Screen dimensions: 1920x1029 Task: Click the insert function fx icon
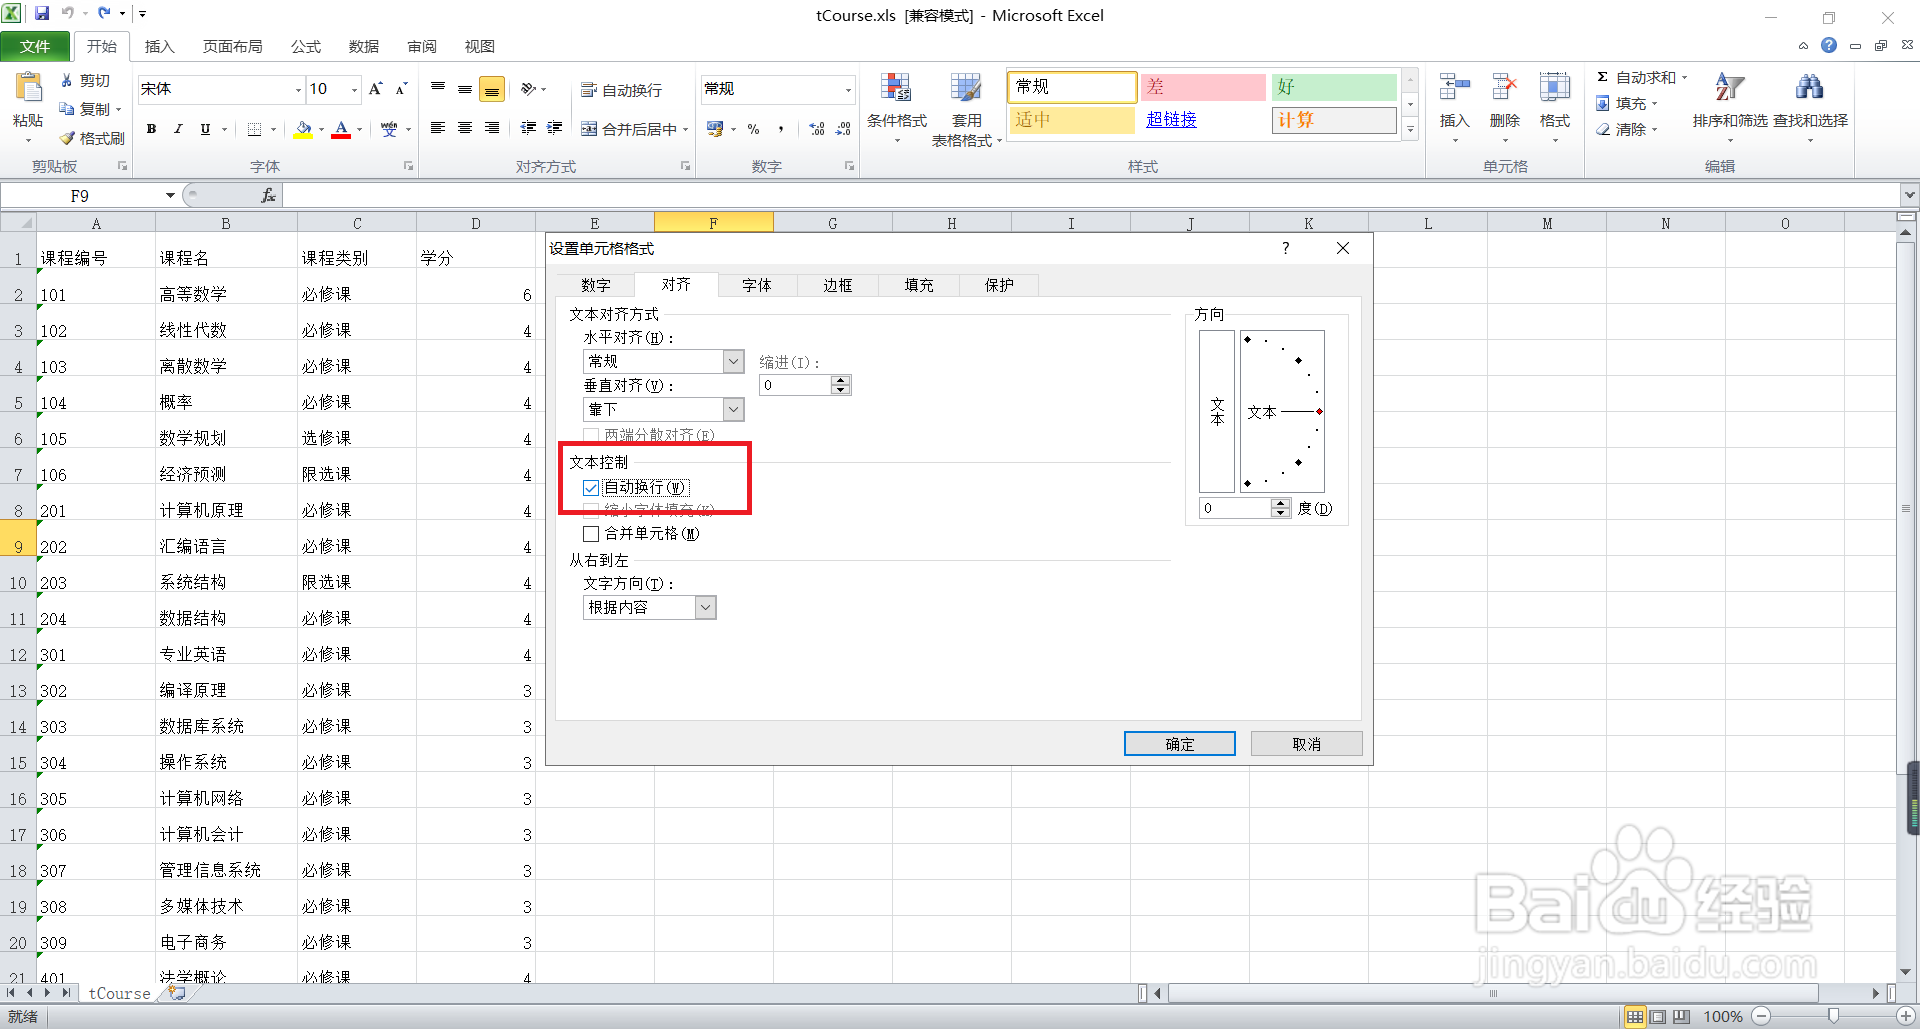pos(268,196)
